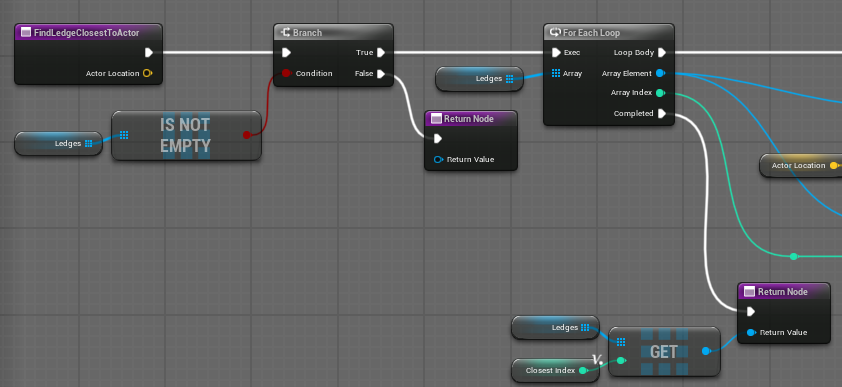
Task: Click the Loop Body execution pin
Action: (662, 53)
